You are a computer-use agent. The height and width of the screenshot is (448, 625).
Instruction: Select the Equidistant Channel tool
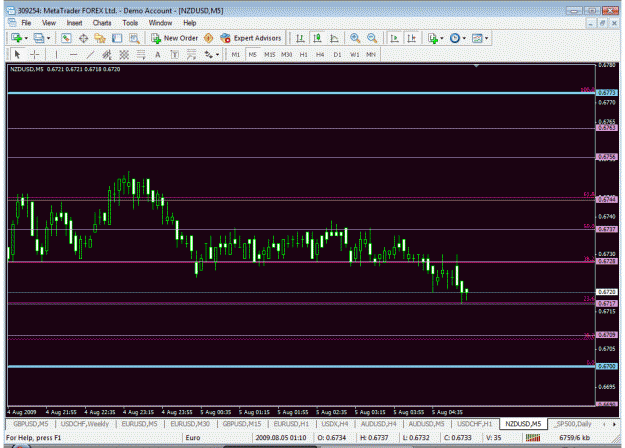[x=107, y=55]
